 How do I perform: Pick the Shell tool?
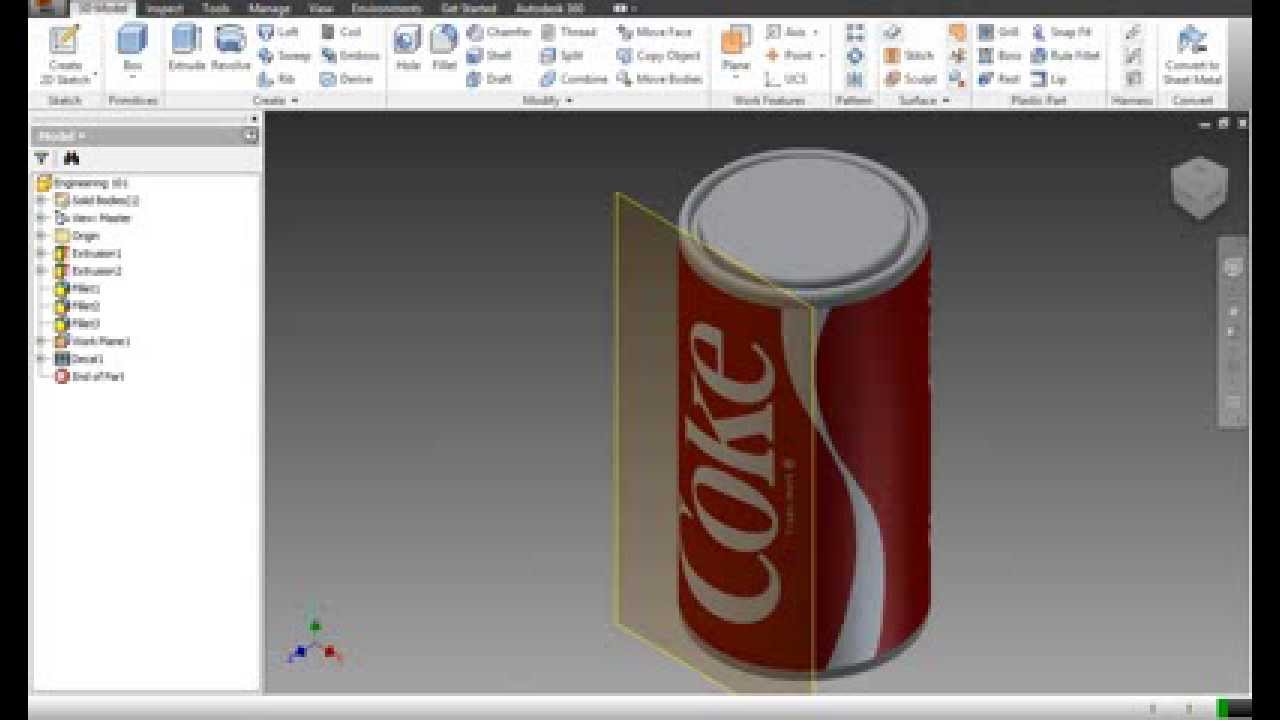(489, 56)
